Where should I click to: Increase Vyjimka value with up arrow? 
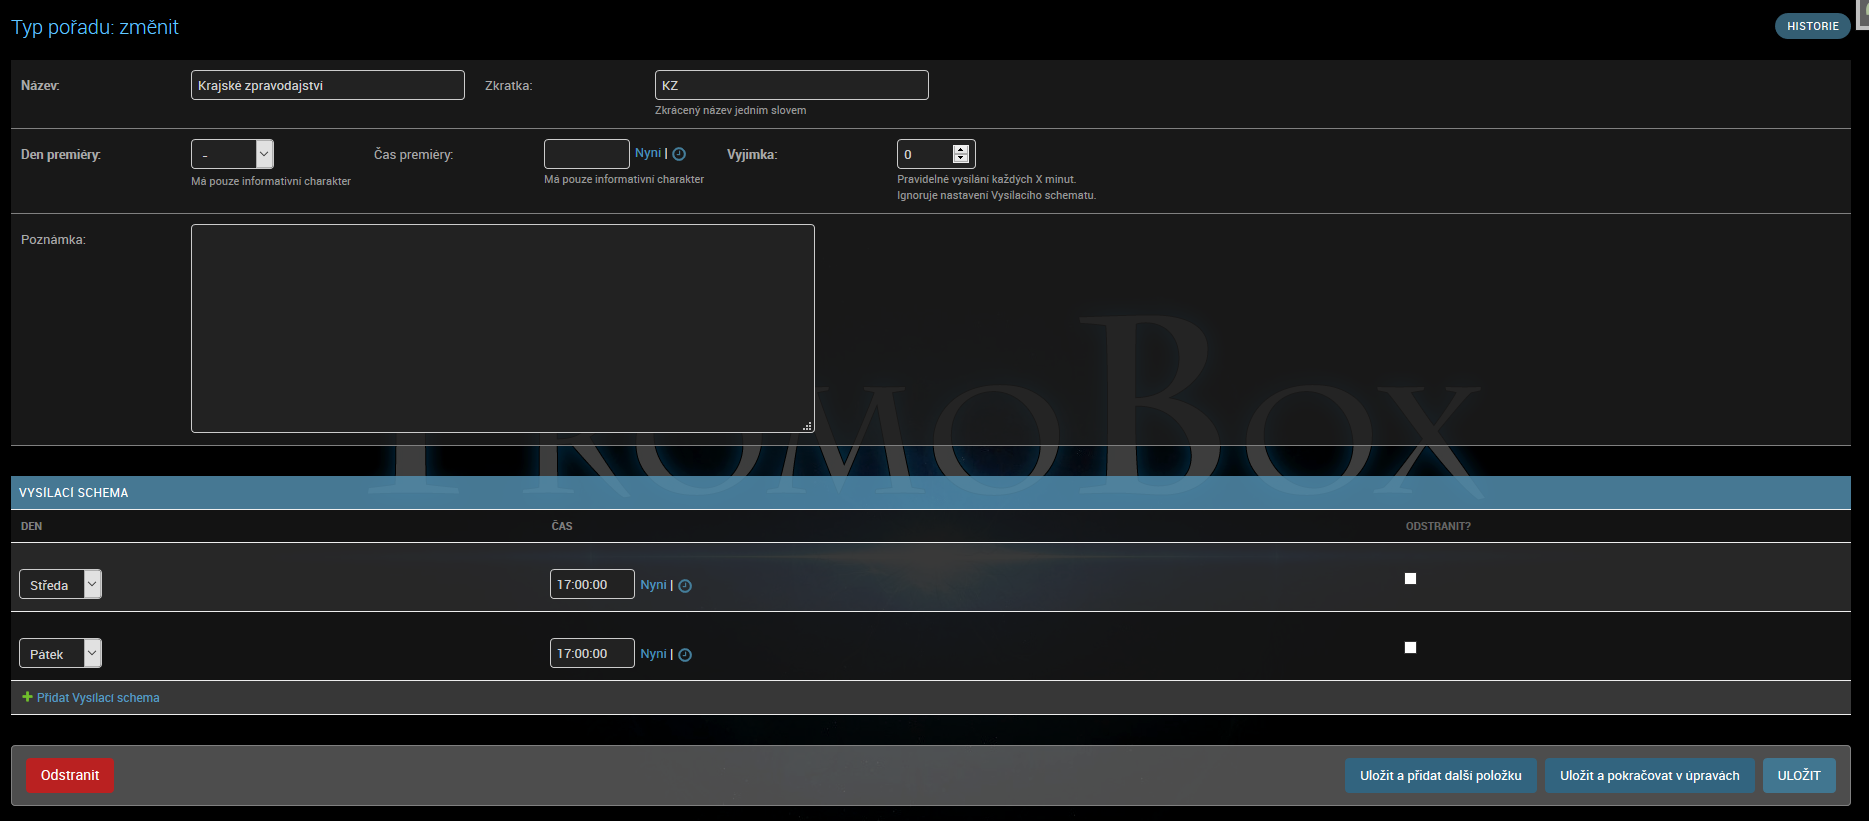[961, 149]
